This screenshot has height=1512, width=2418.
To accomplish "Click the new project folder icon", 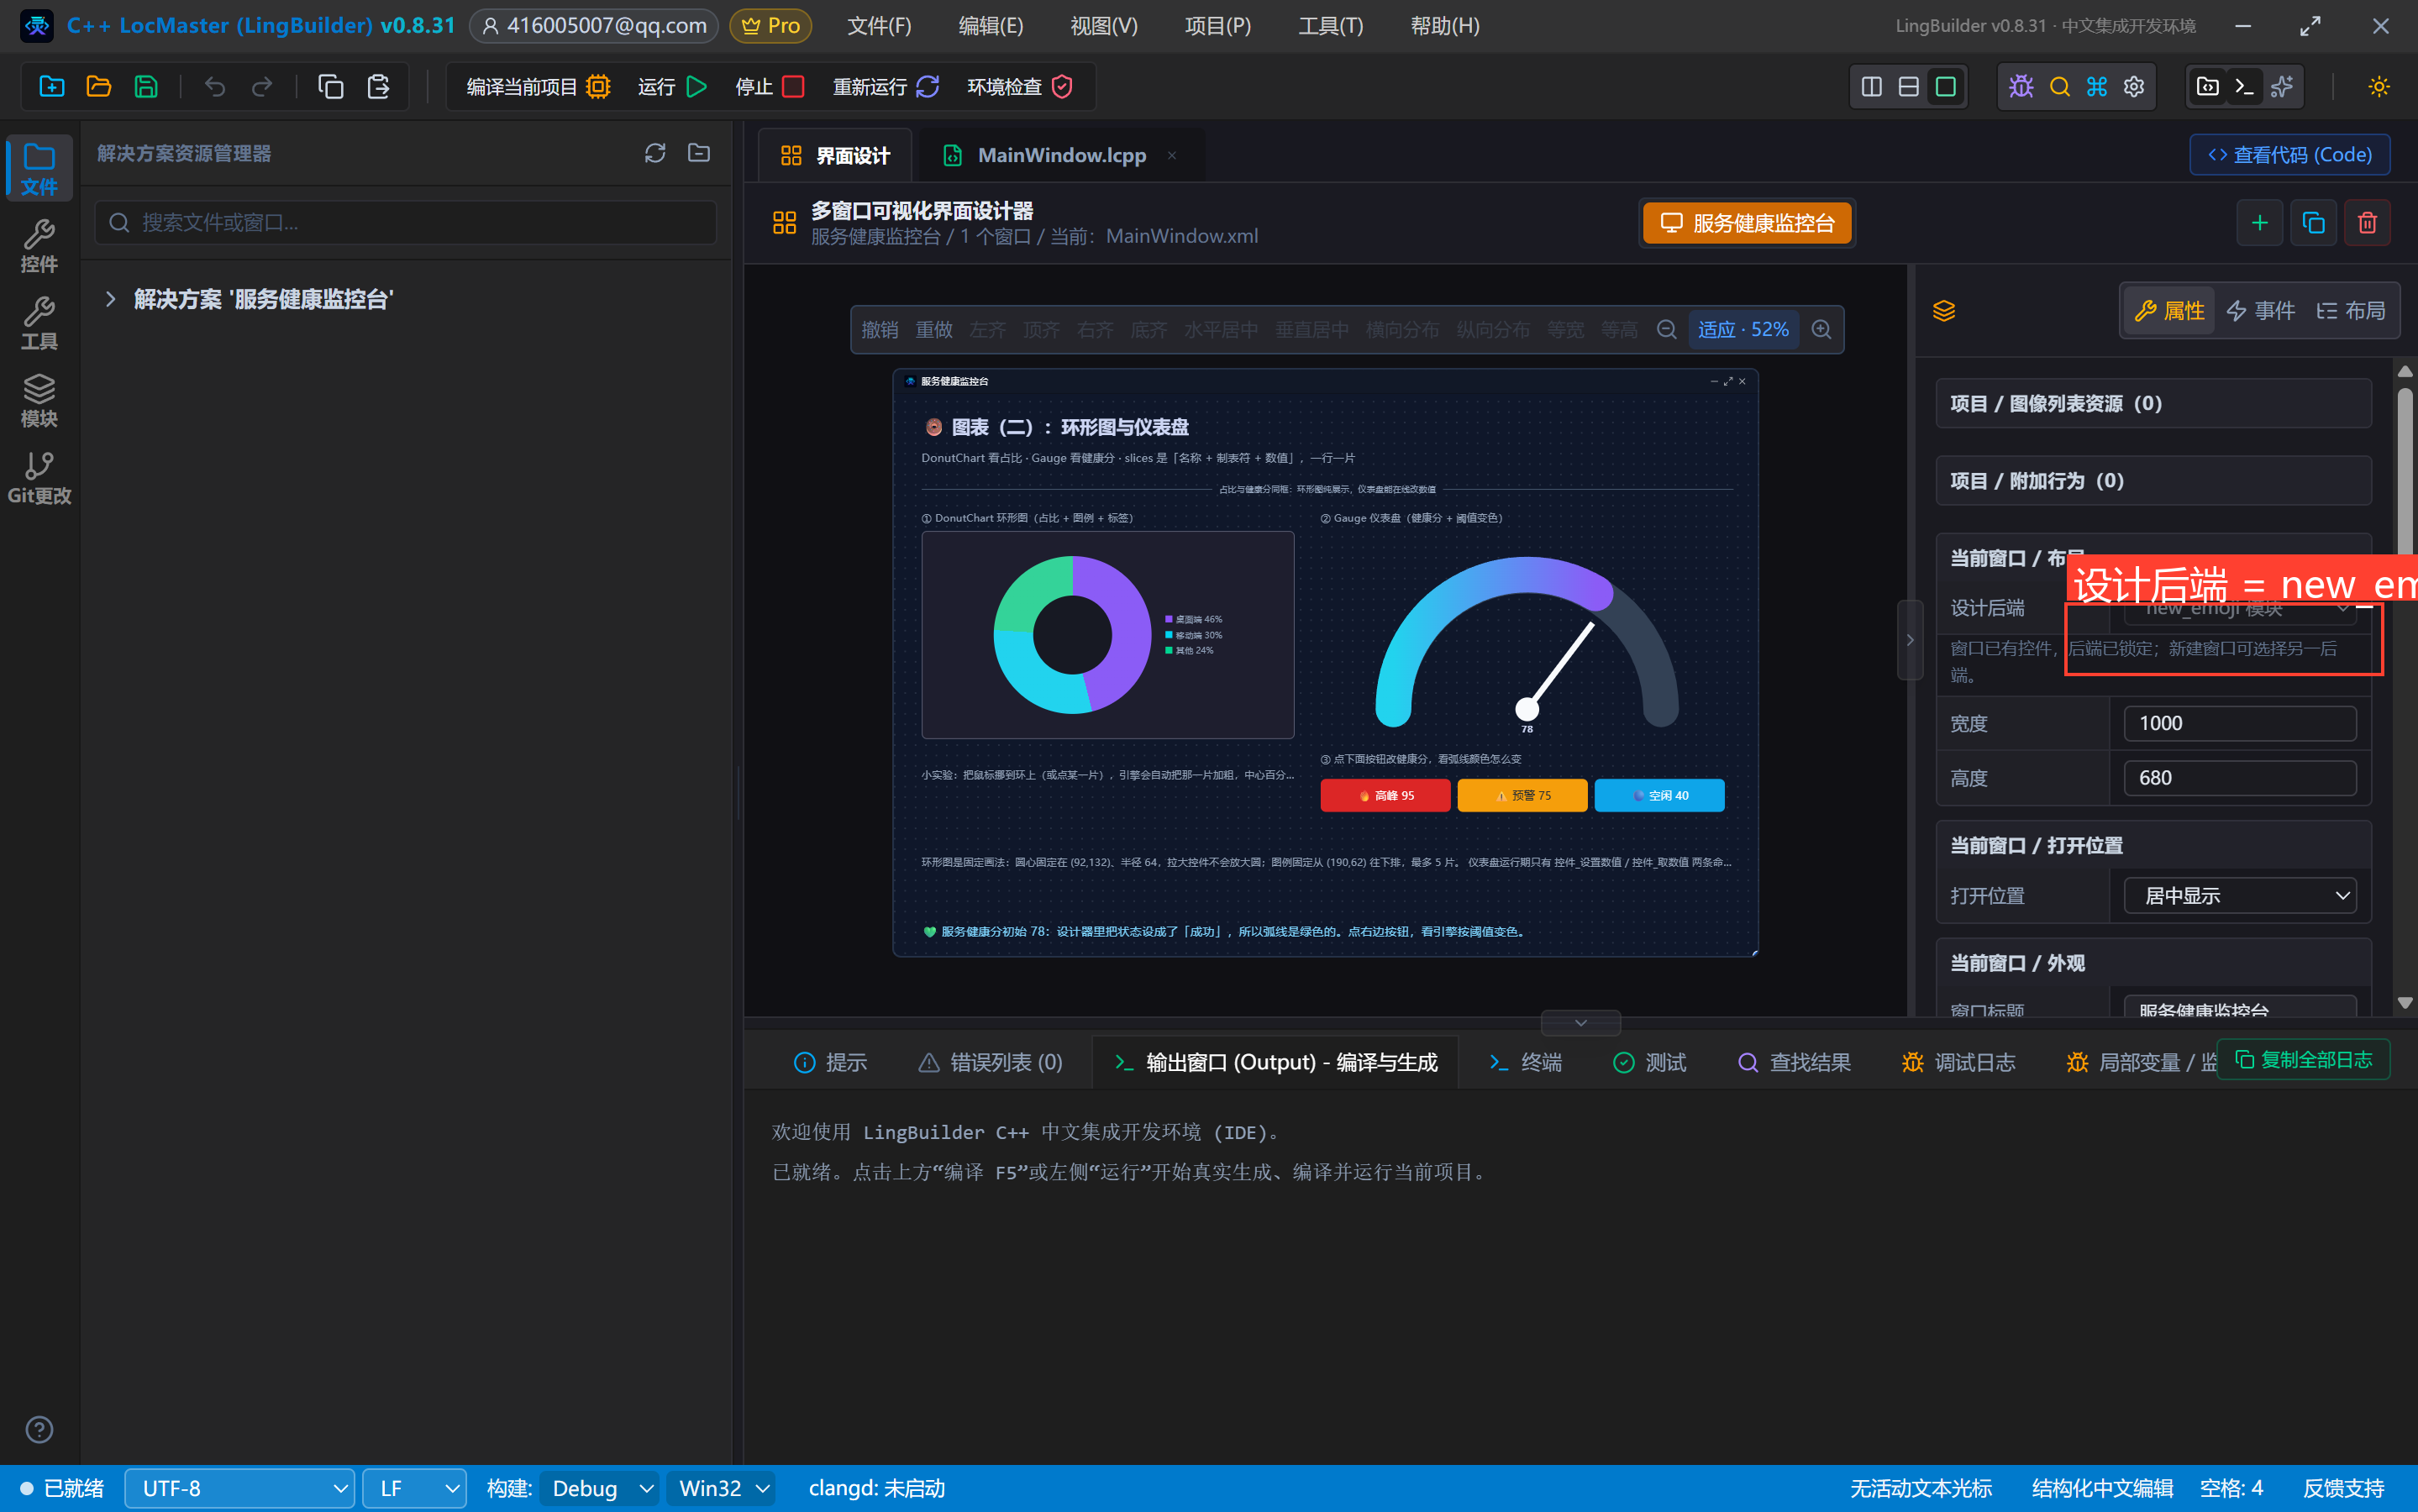I will 52,87.
